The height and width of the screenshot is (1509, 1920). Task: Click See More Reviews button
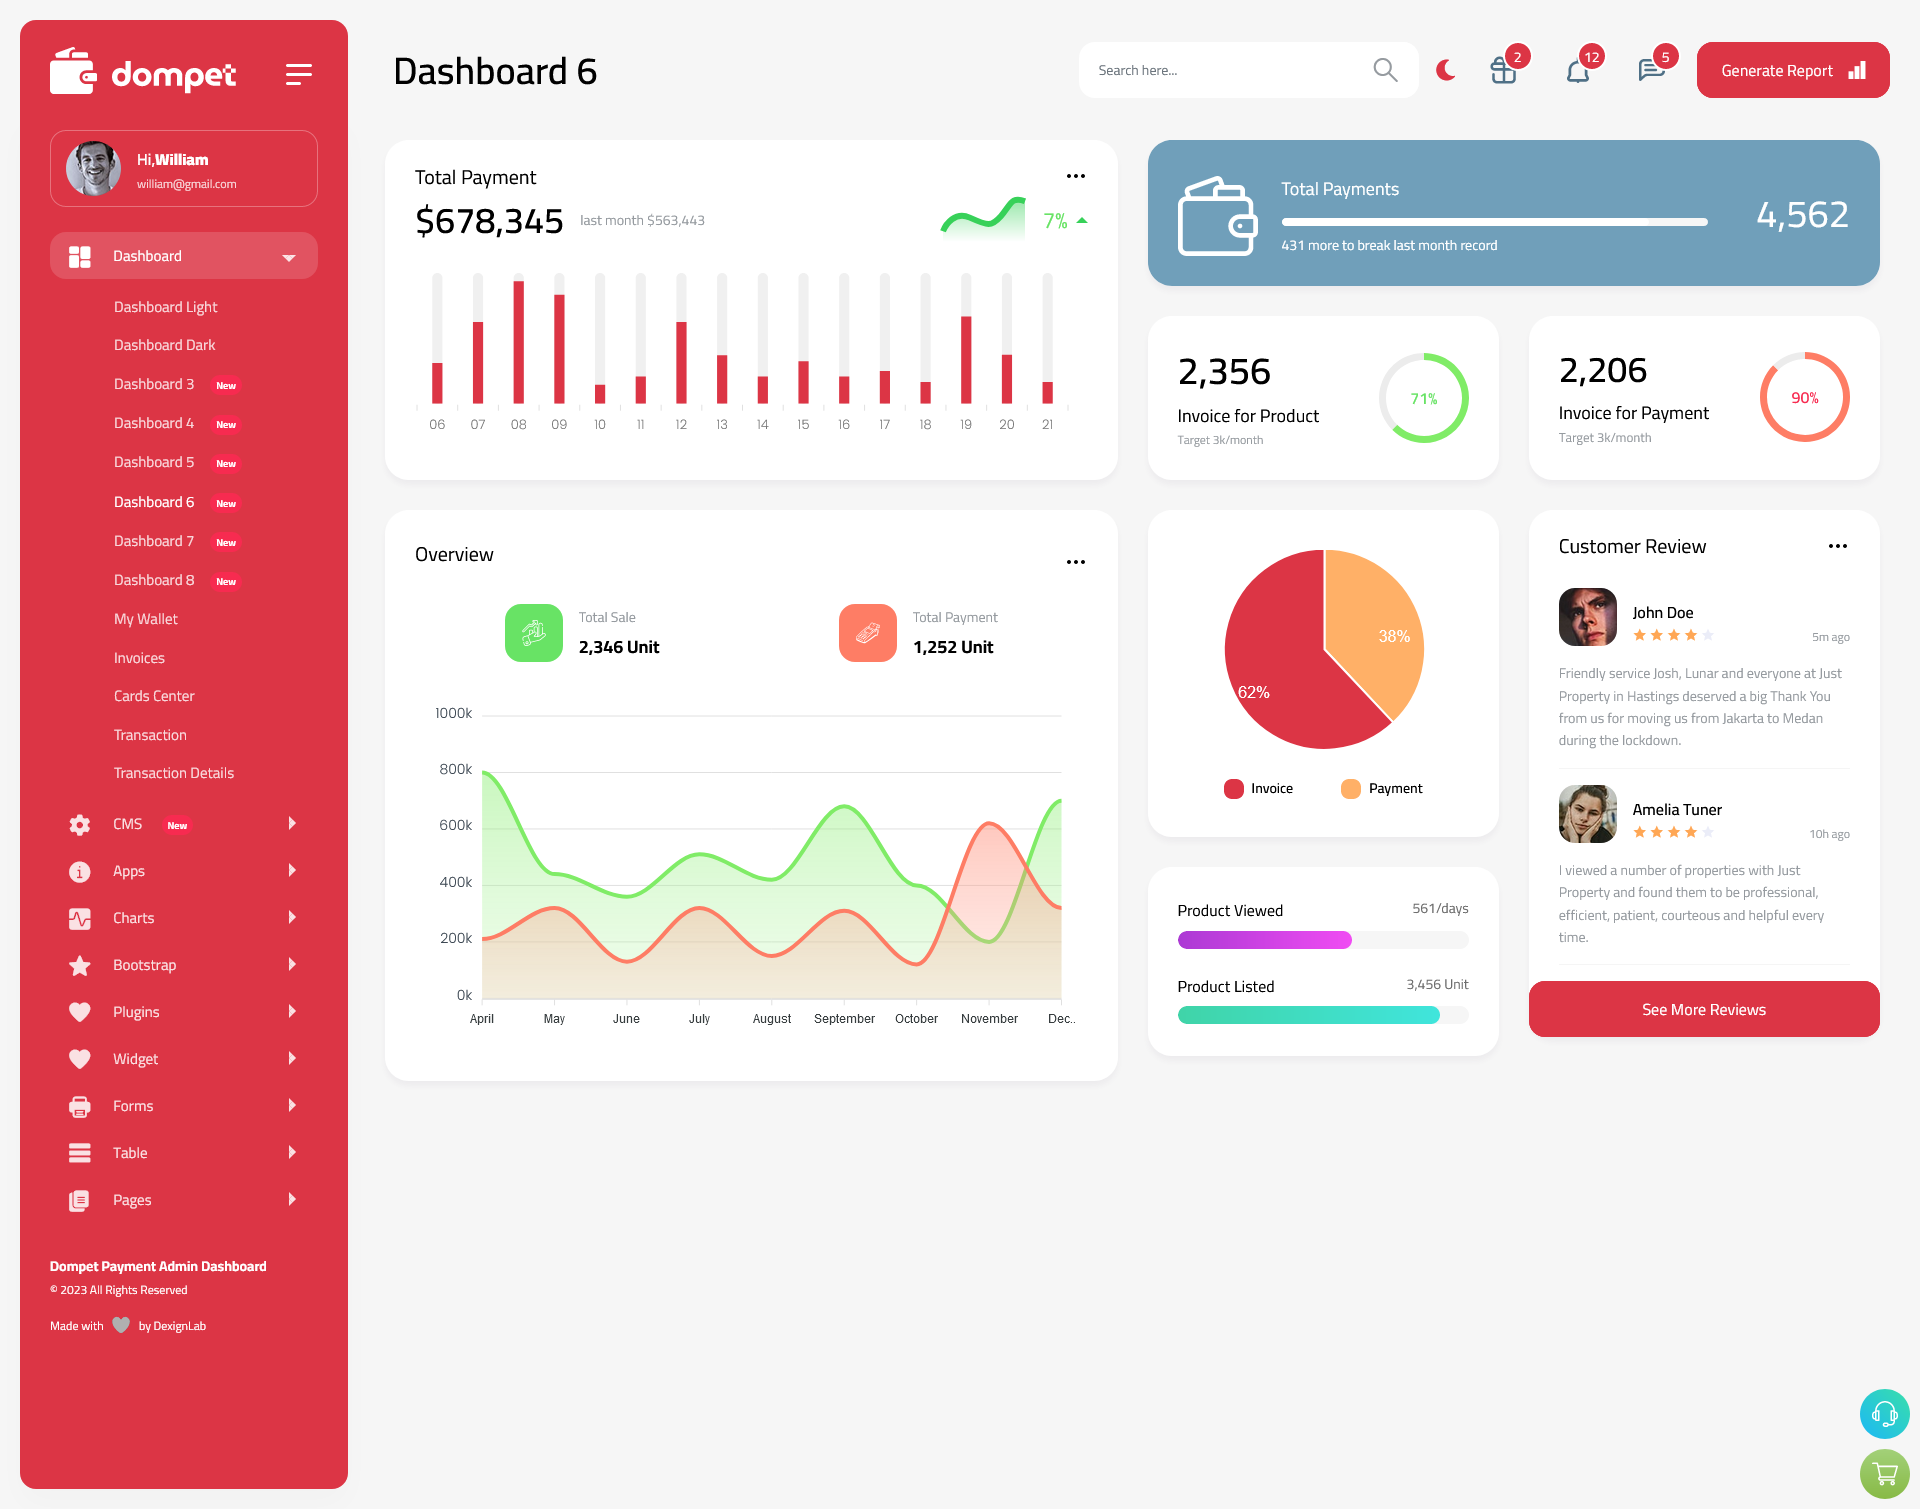pyautogui.click(x=1703, y=1009)
